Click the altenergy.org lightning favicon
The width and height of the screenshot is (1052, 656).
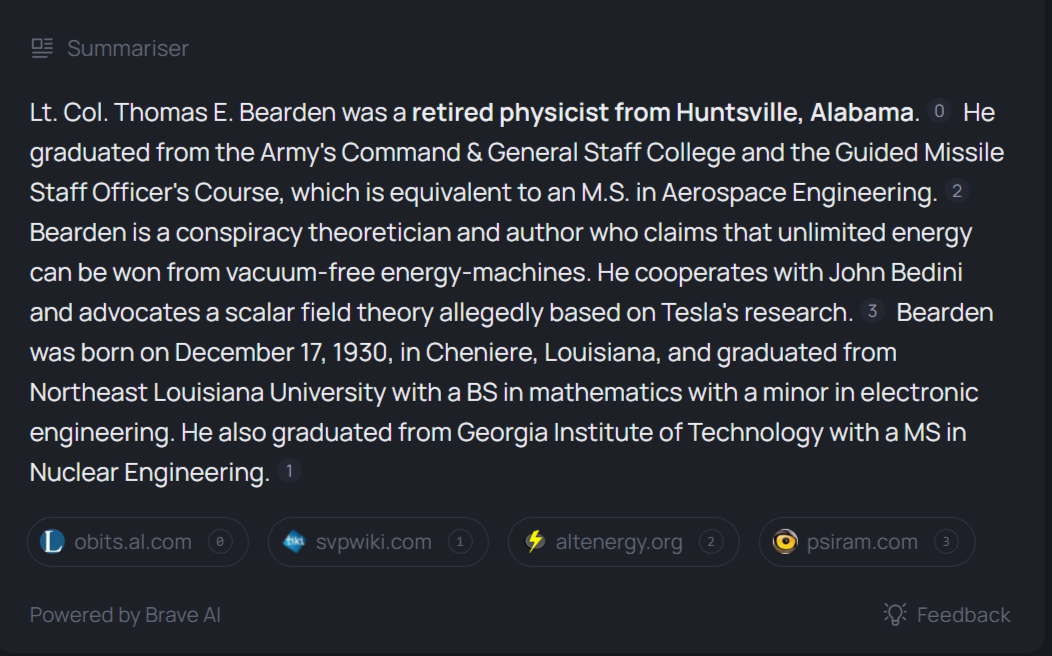(x=535, y=541)
